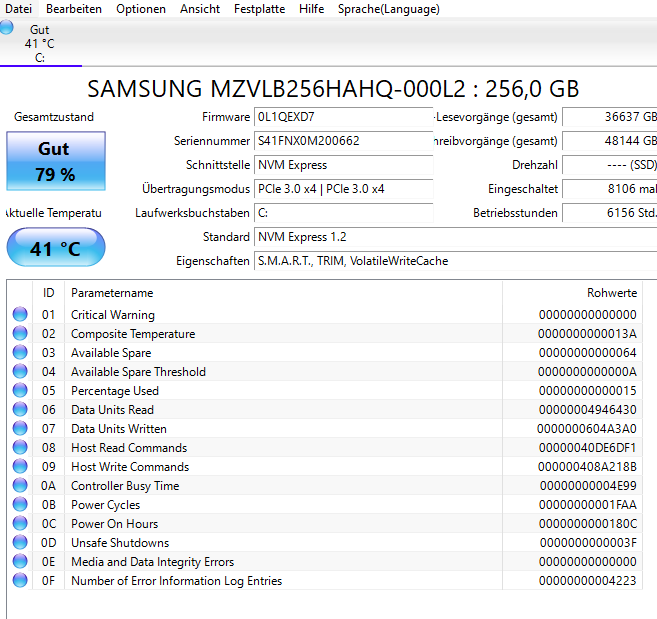Select the Percentage Used parameter name
The image size is (657, 619).
(115, 391)
